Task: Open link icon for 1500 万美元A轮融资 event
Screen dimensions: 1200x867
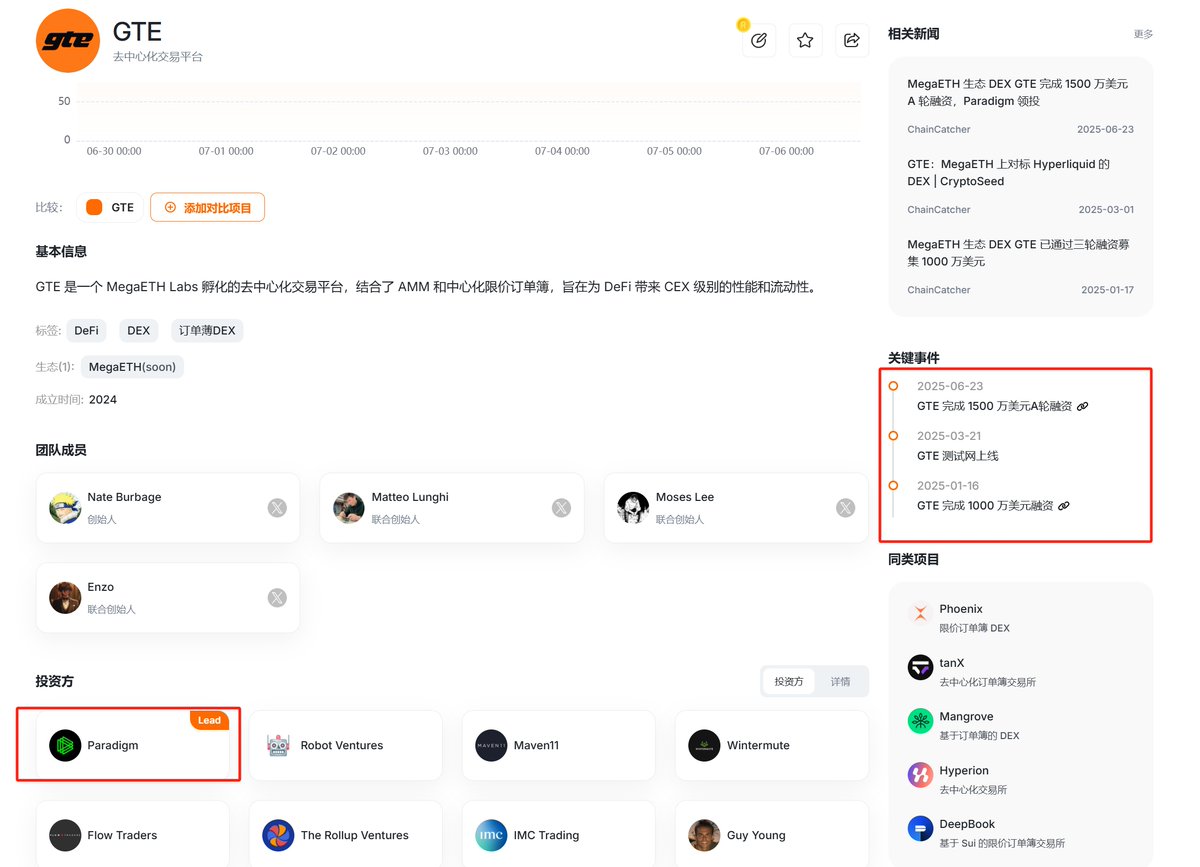Action: [1083, 407]
